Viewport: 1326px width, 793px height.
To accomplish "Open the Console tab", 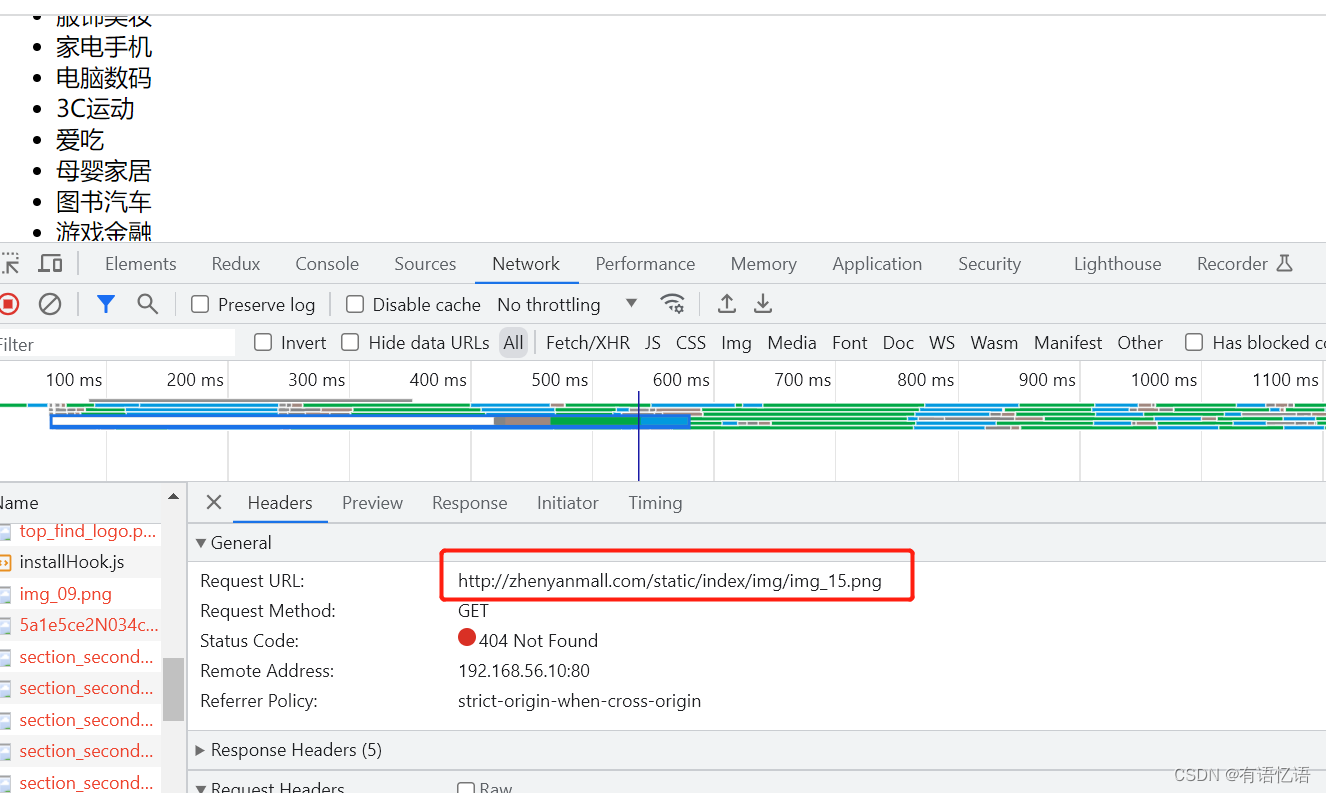I will pyautogui.click(x=327, y=264).
